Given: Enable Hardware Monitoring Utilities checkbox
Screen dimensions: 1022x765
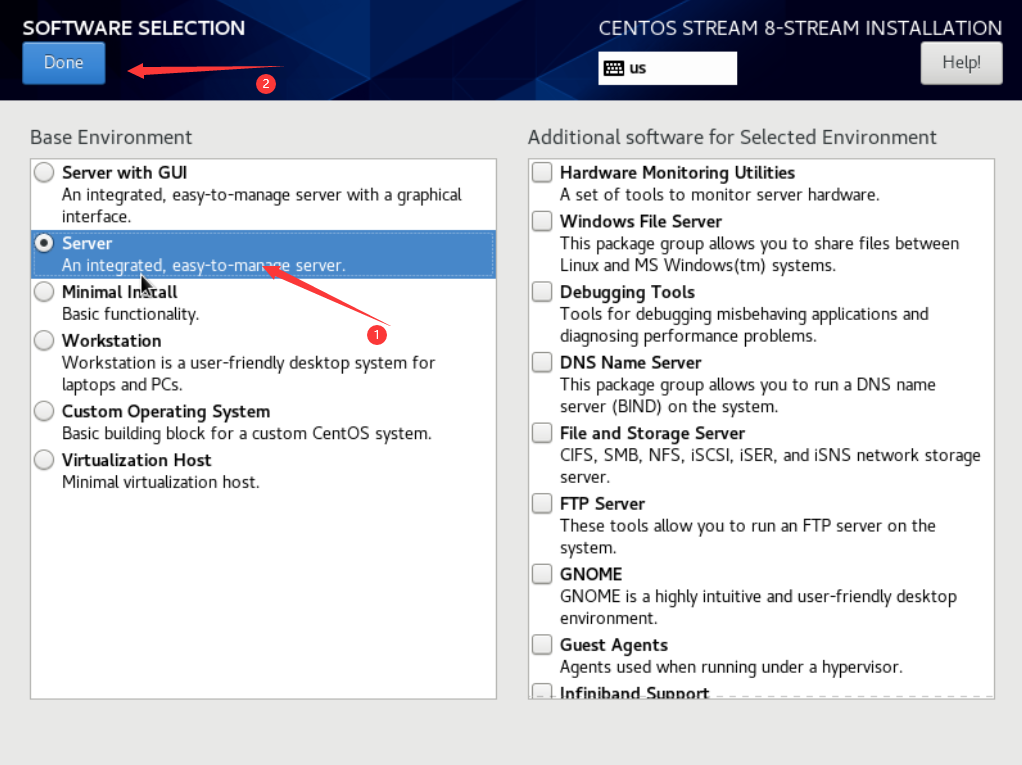Looking at the screenshot, I should coord(542,172).
